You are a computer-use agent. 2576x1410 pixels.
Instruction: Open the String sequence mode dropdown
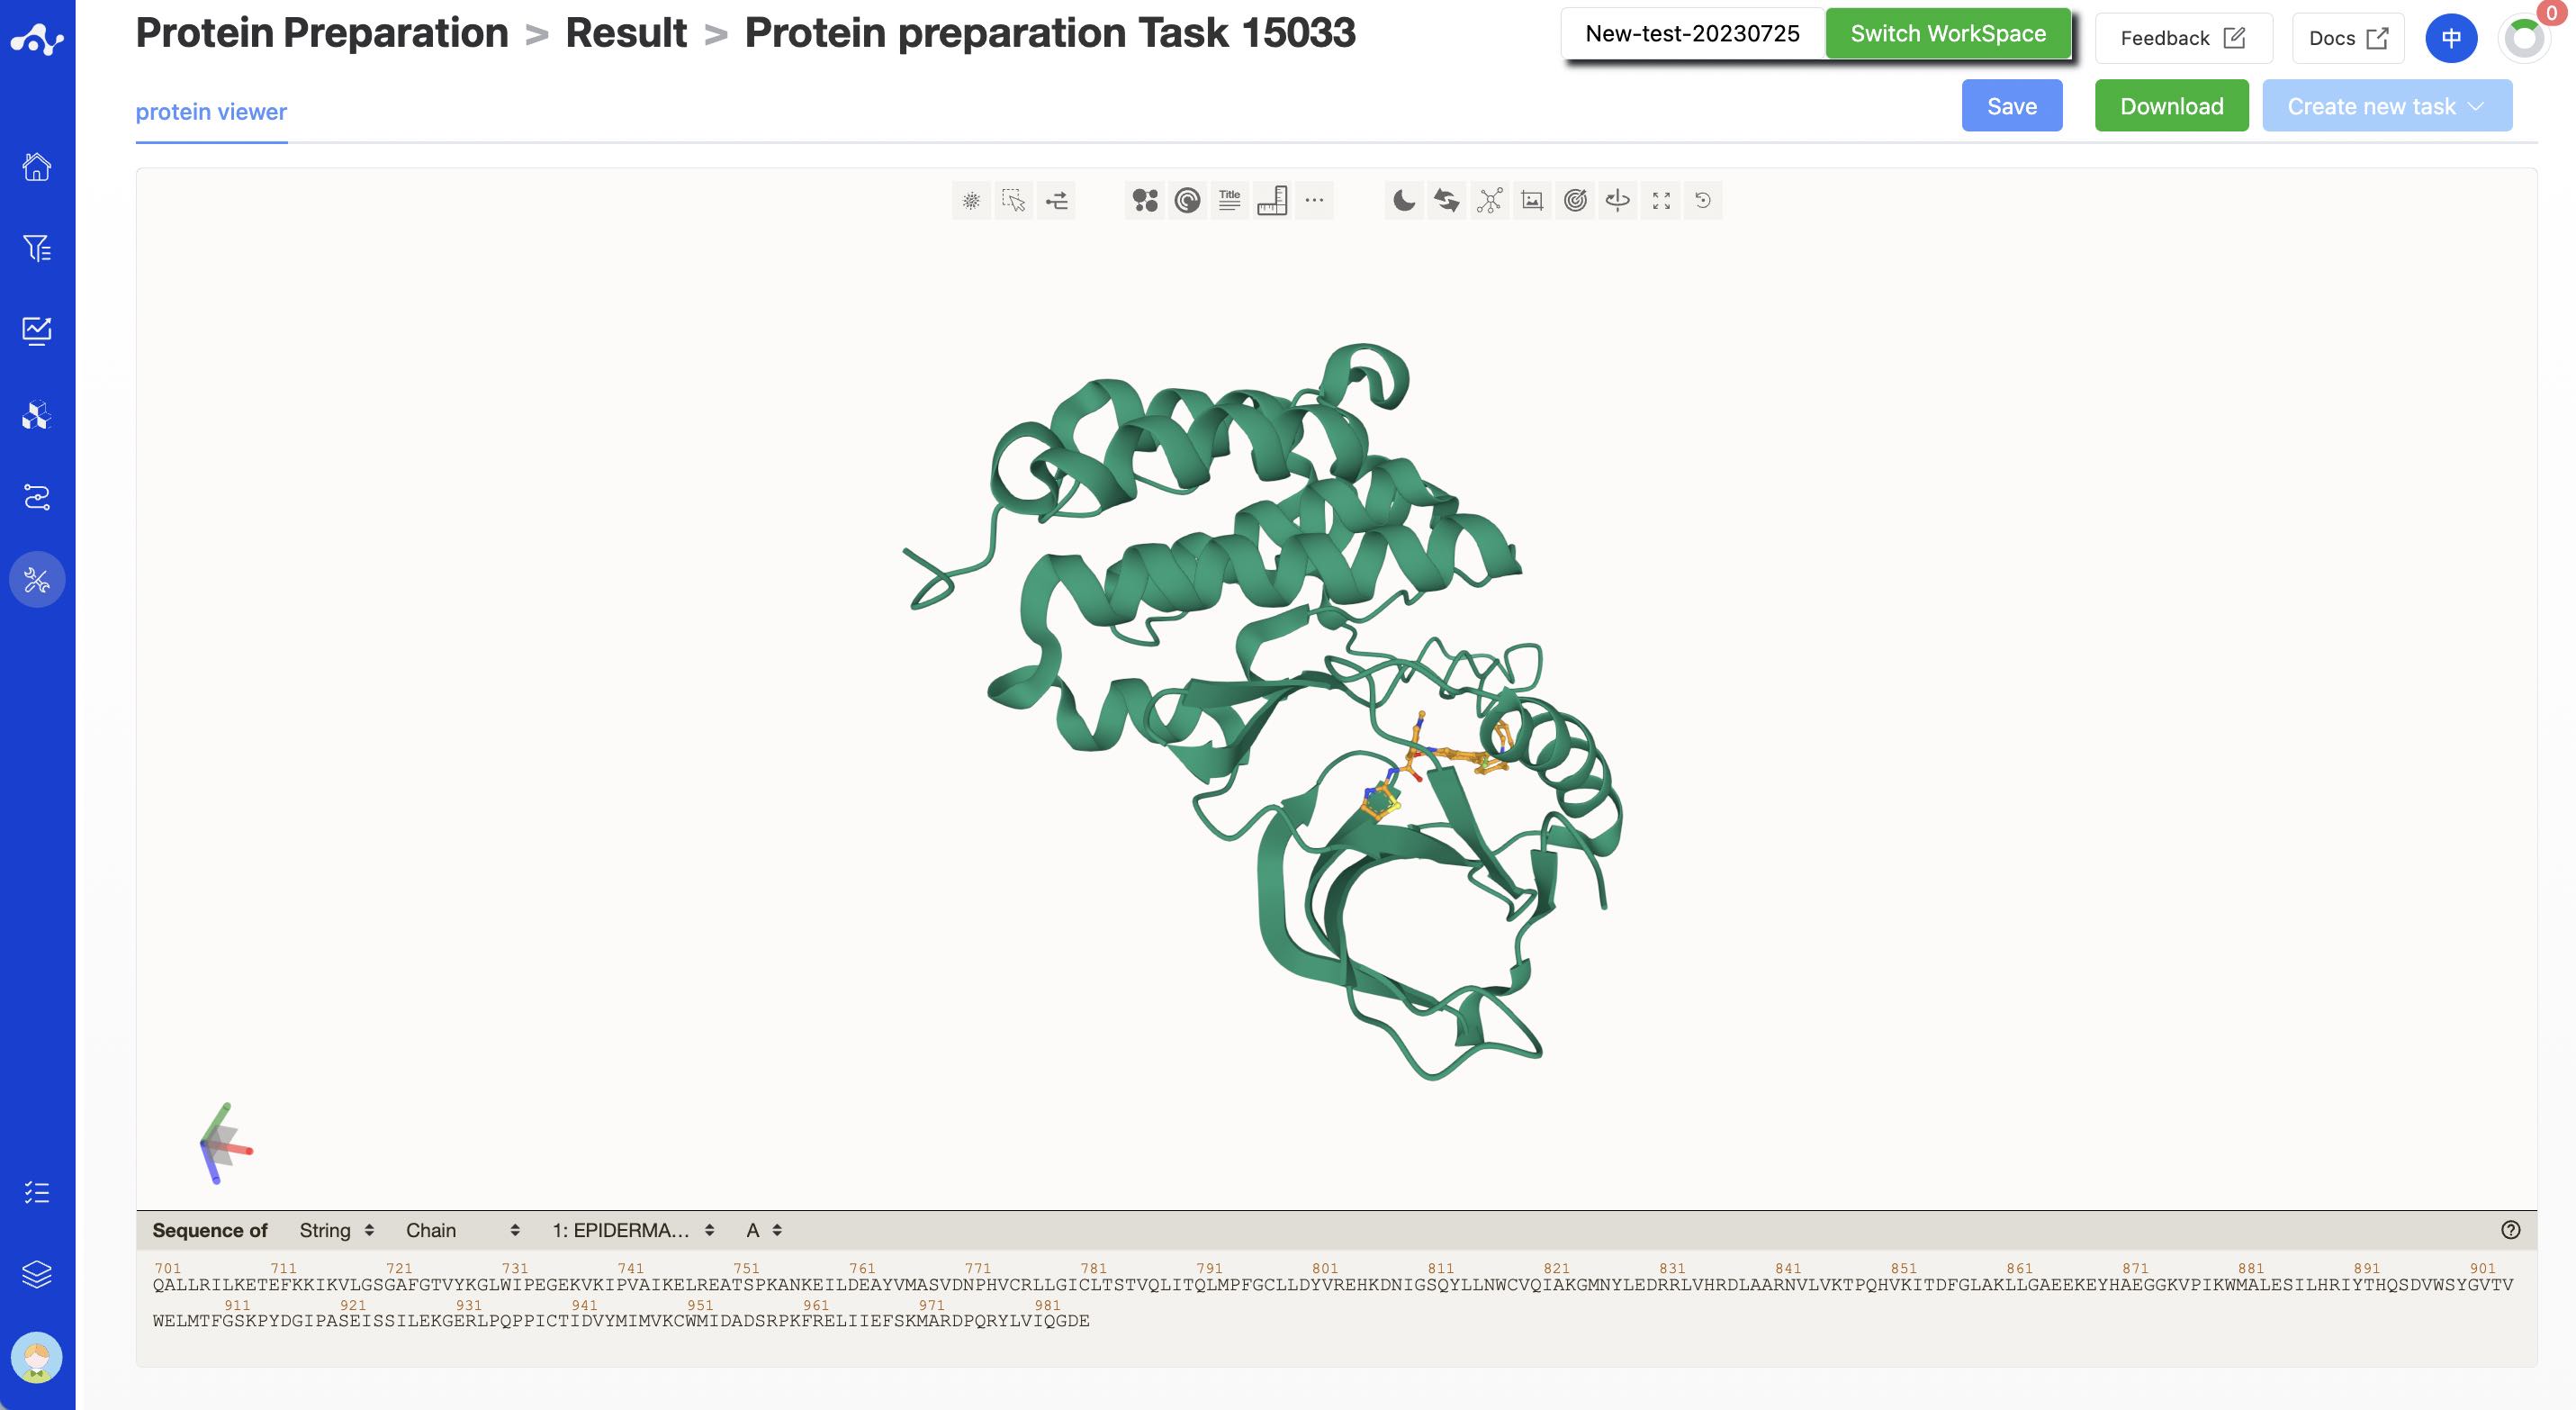tap(336, 1230)
